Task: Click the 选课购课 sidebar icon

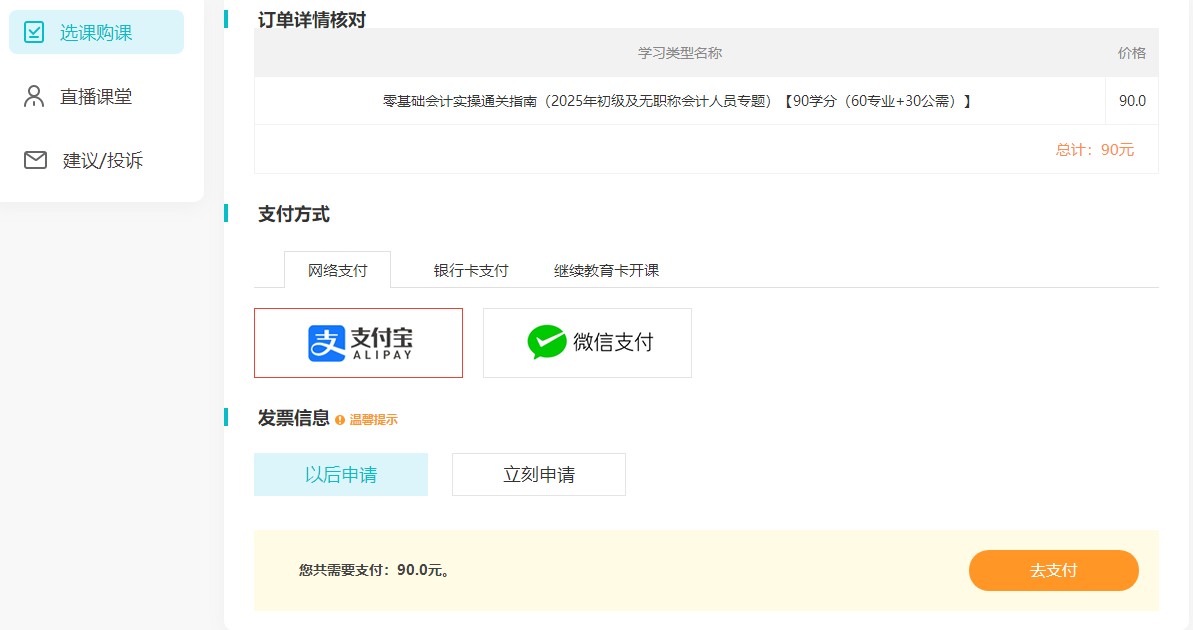Action: pos(34,31)
